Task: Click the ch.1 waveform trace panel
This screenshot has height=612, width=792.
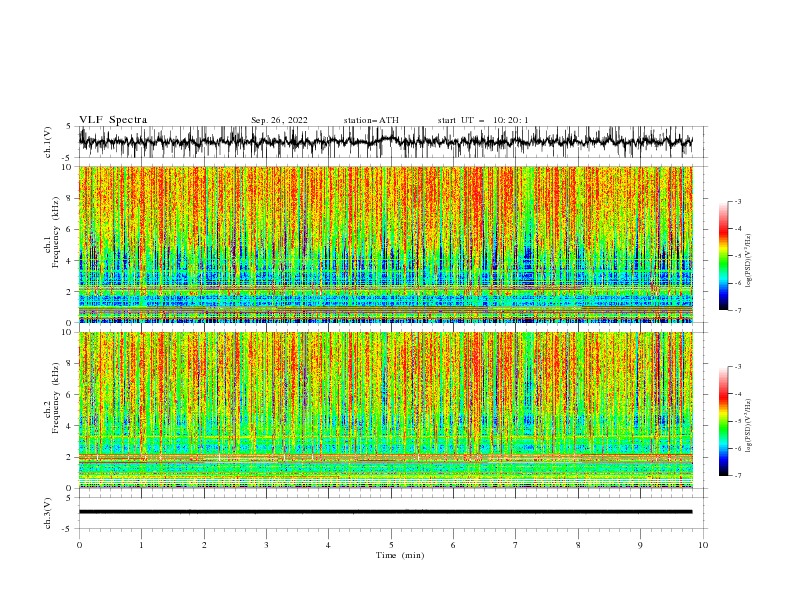Action: click(386, 142)
